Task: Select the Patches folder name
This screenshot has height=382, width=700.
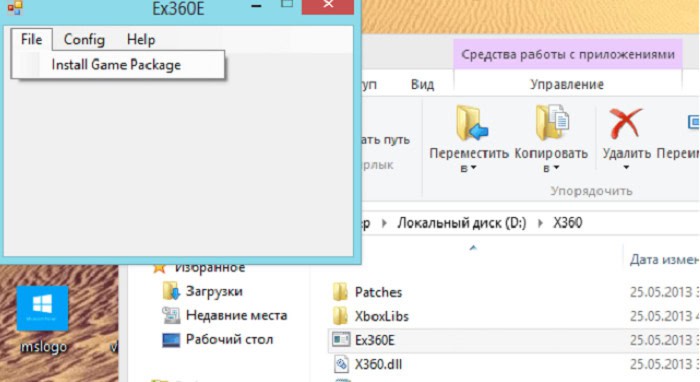Action: [378, 292]
